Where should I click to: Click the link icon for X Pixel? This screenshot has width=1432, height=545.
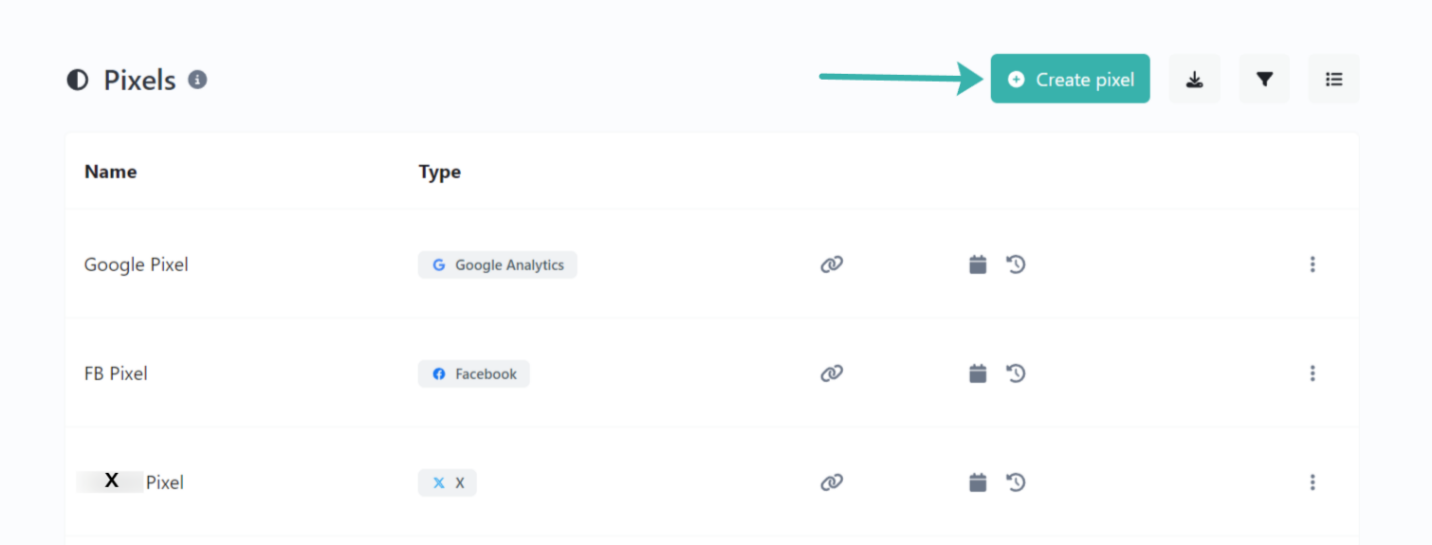pos(831,483)
